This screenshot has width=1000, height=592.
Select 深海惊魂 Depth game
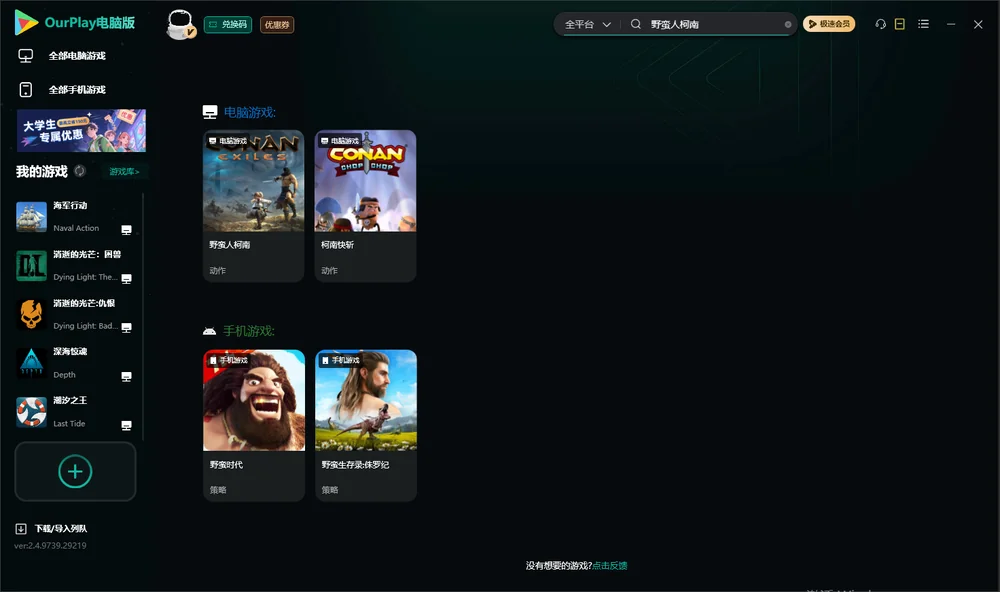click(x=77, y=363)
